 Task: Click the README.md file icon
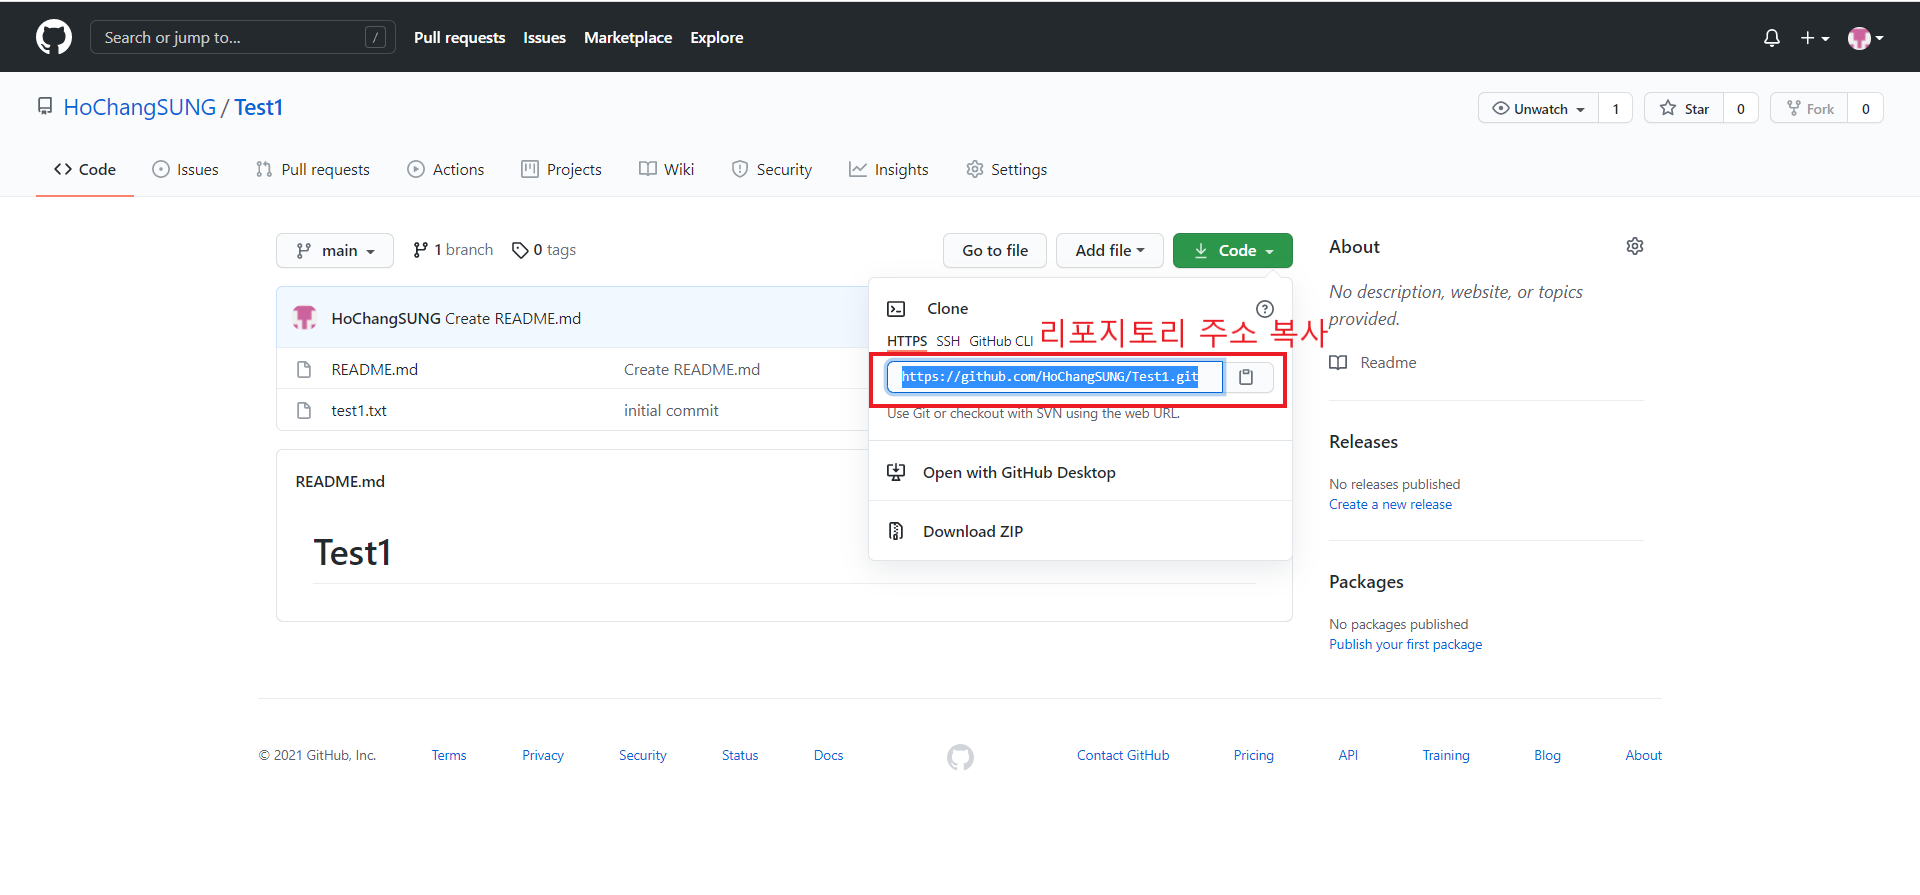(304, 369)
